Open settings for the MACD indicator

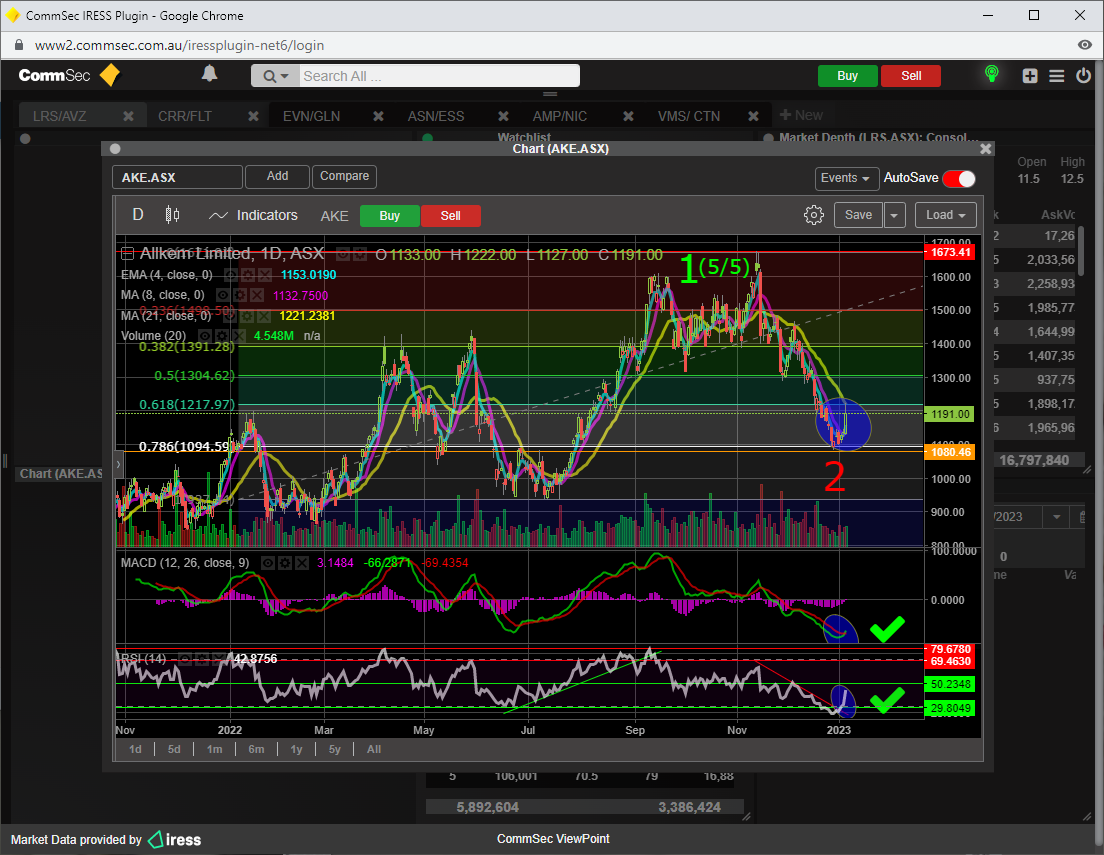pos(284,563)
